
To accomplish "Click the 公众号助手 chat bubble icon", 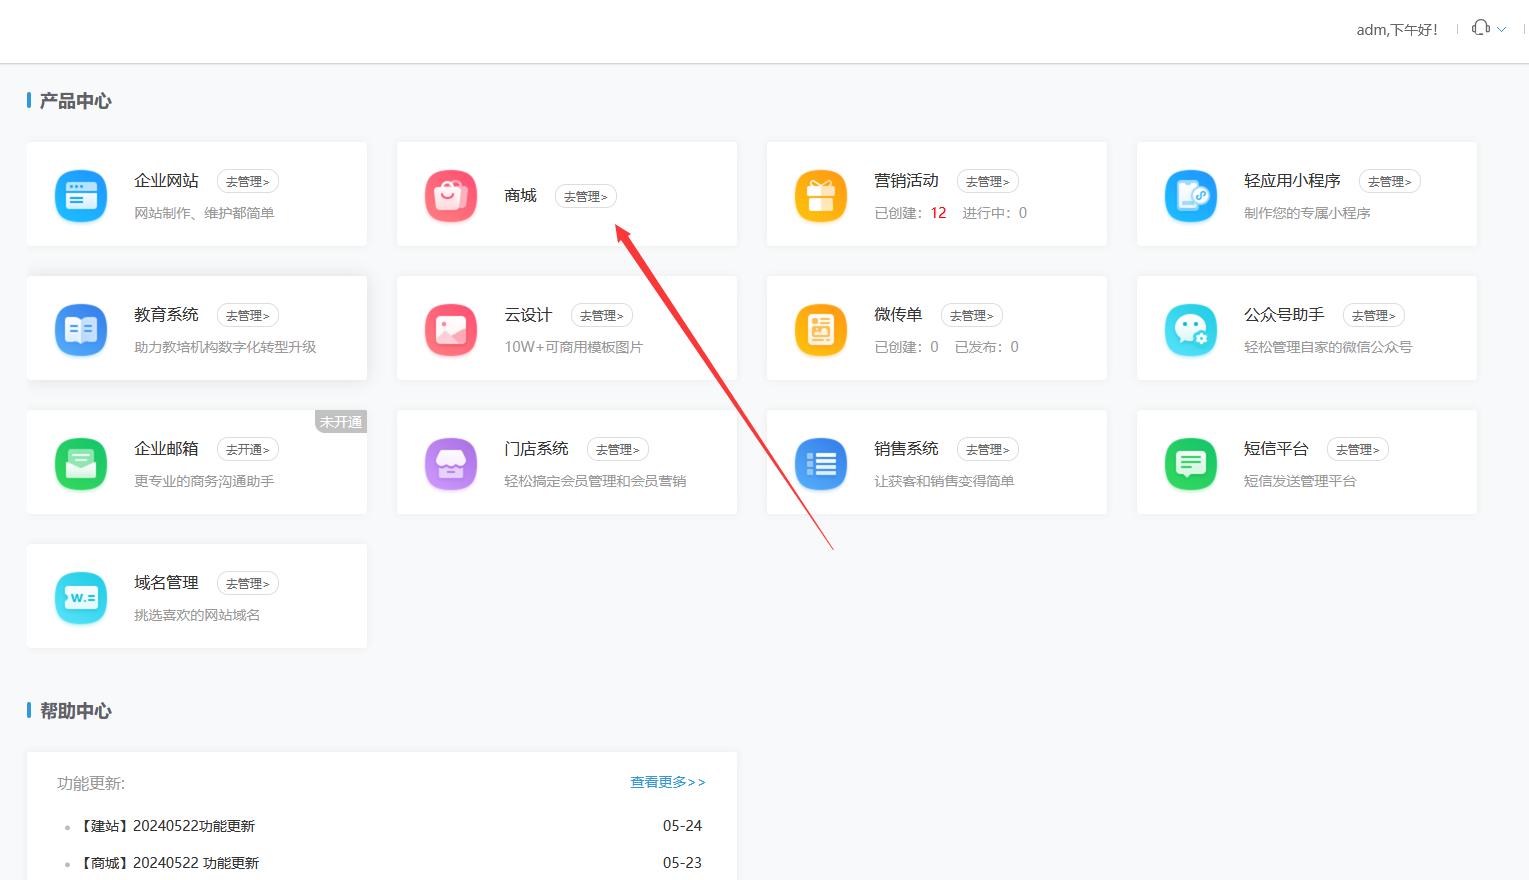I will [1190, 330].
